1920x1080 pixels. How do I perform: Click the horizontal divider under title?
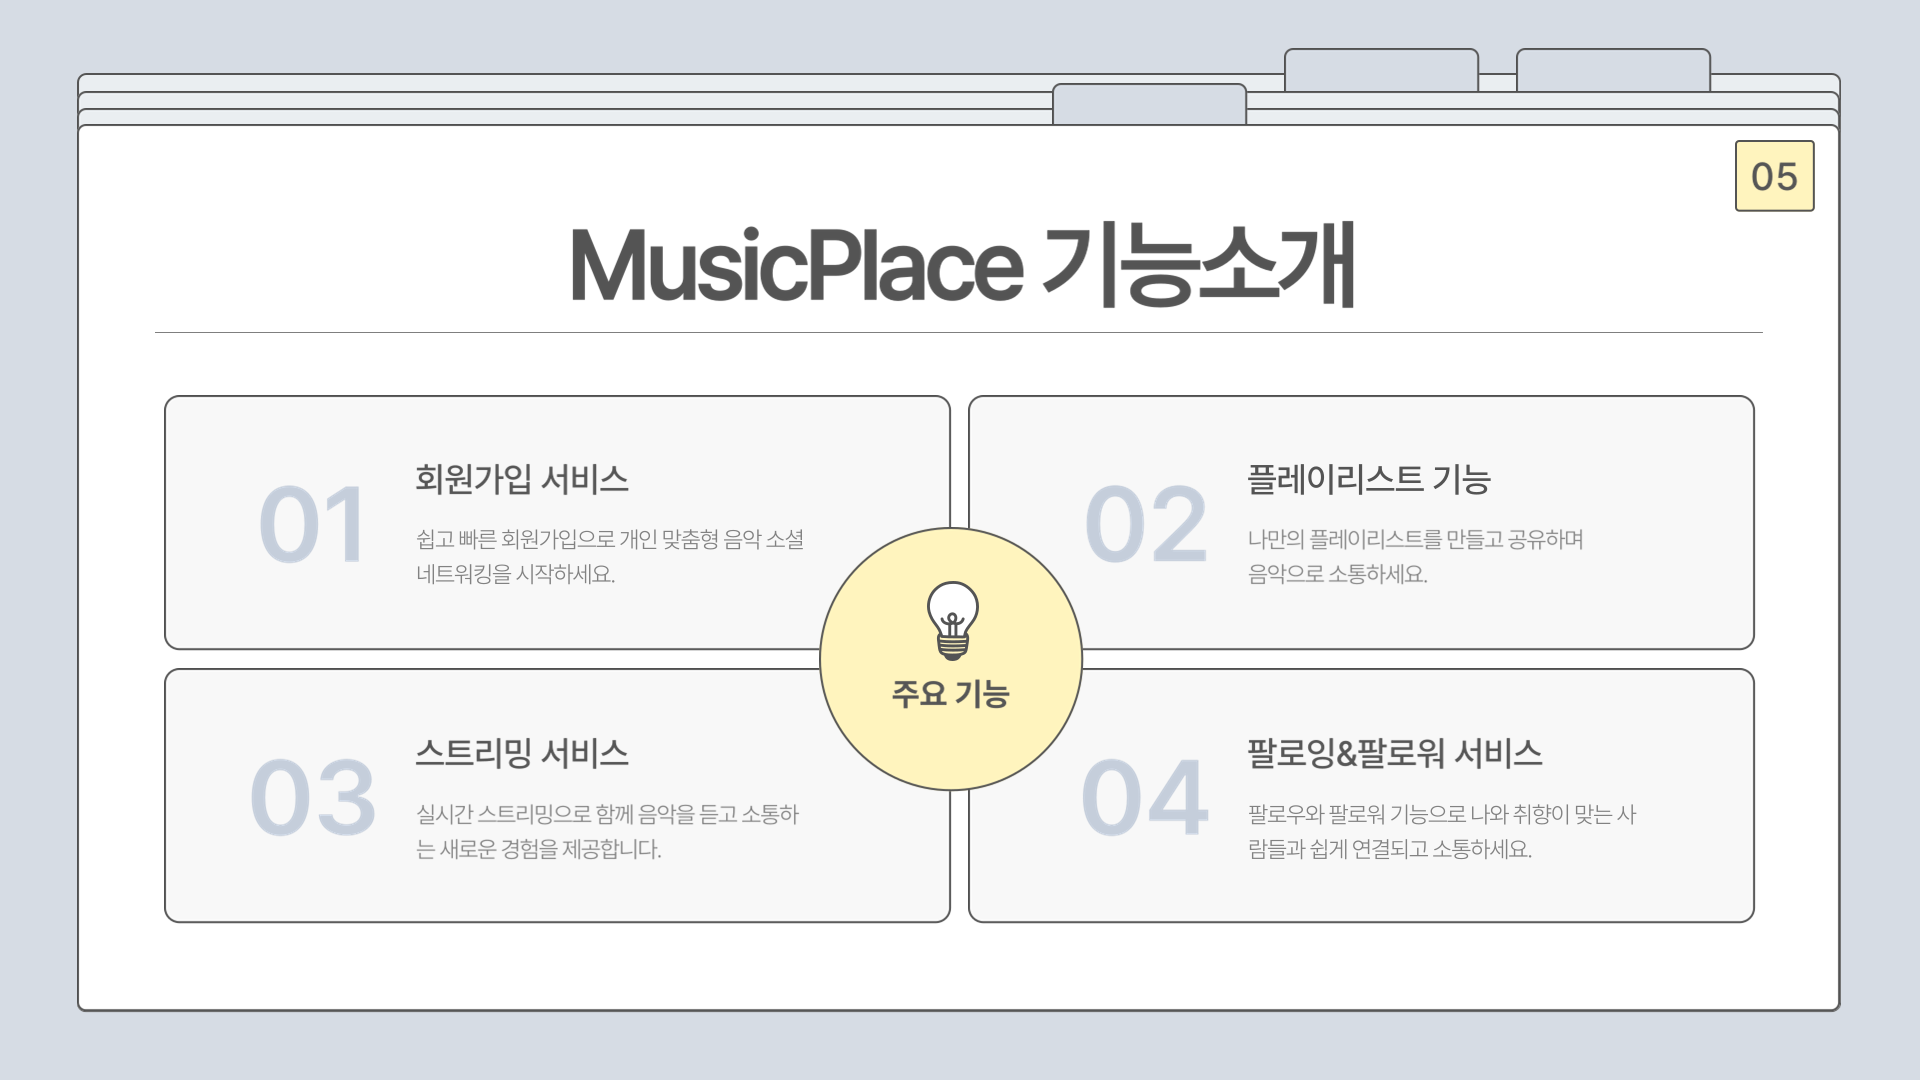pyautogui.click(x=958, y=332)
